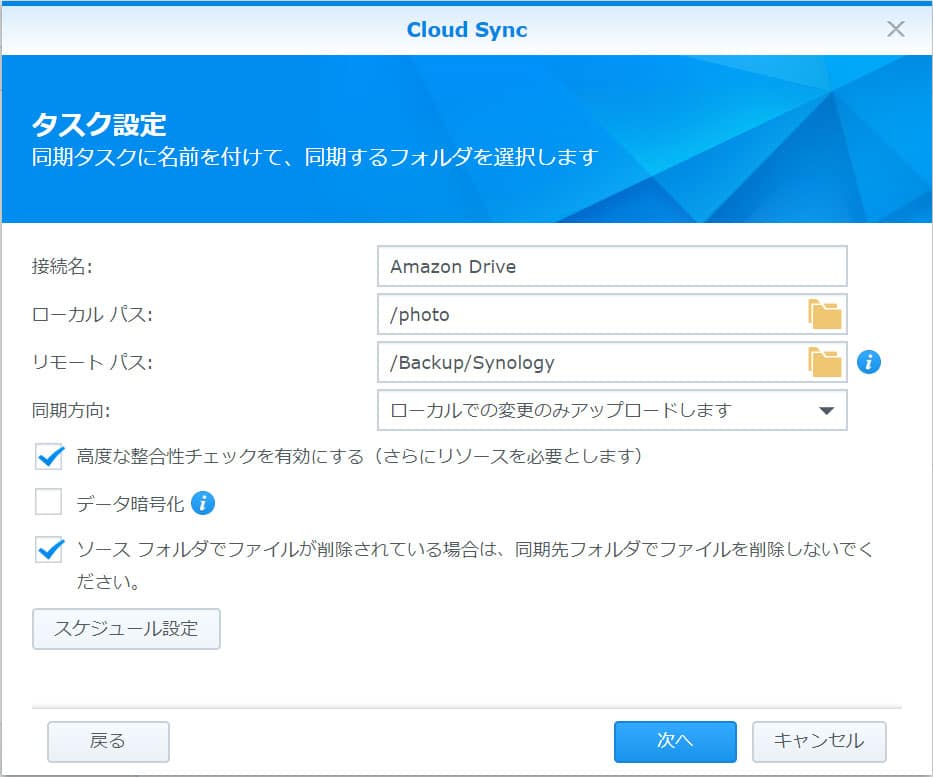Click the データ暗号化 label text
Screen dimensions: 933x777
coord(130,504)
